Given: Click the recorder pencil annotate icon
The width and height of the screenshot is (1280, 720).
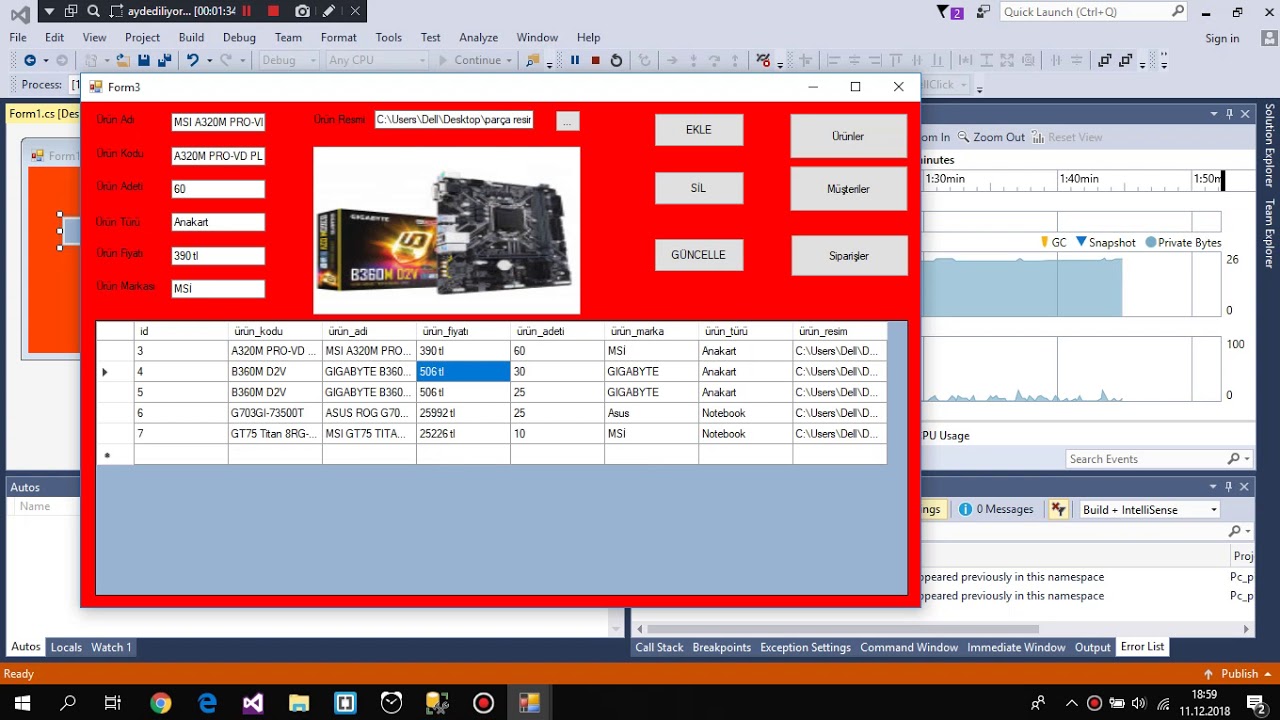Looking at the screenshot, I should (329, 11).
